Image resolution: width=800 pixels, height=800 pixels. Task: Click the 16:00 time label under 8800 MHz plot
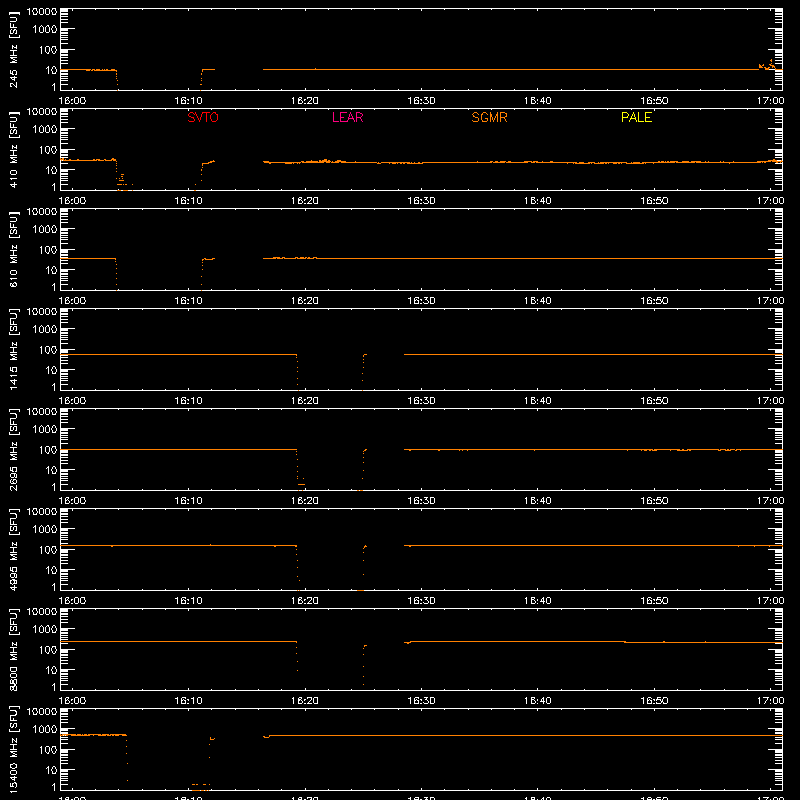point(72,701)
